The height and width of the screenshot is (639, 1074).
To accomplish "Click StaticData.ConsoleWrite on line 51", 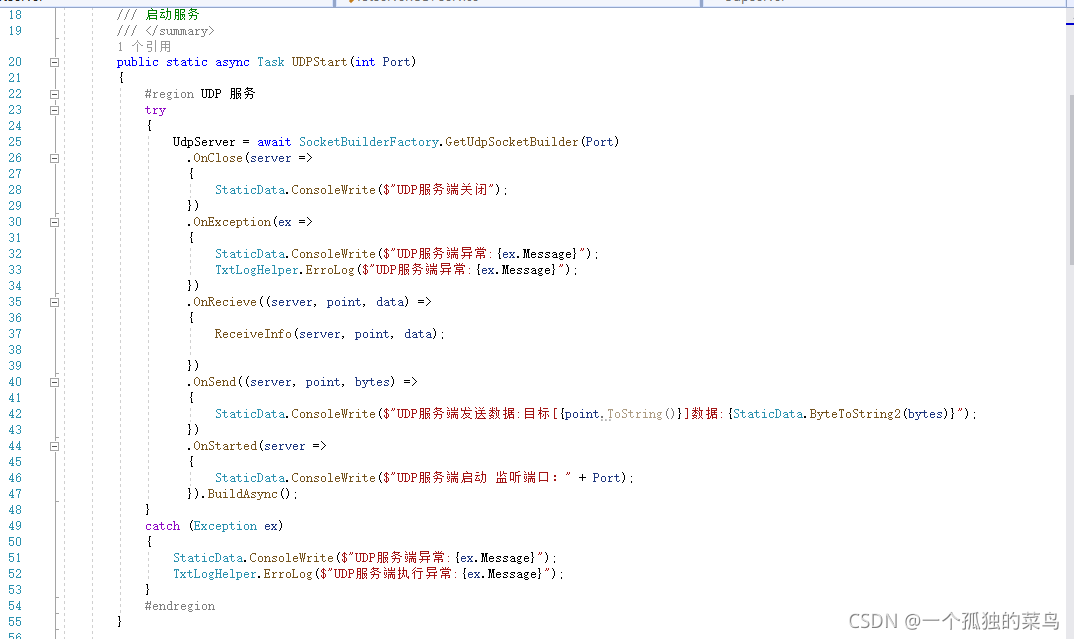I will coord(250,557).
